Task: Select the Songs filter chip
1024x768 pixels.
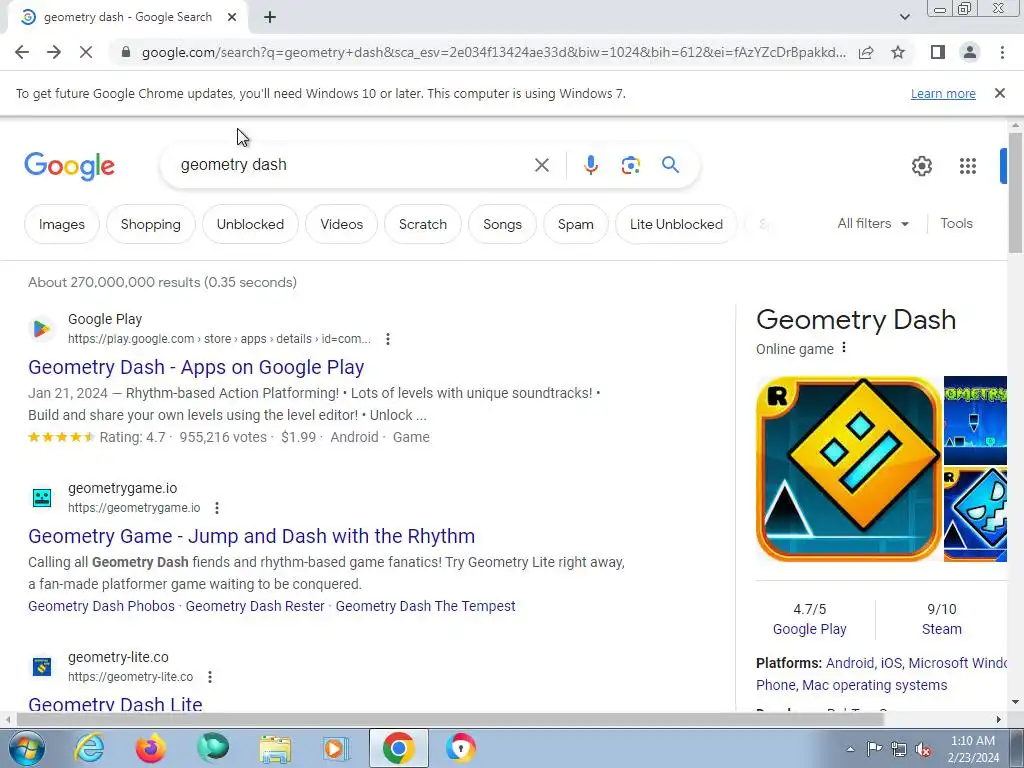Action: tap(502, 224)
